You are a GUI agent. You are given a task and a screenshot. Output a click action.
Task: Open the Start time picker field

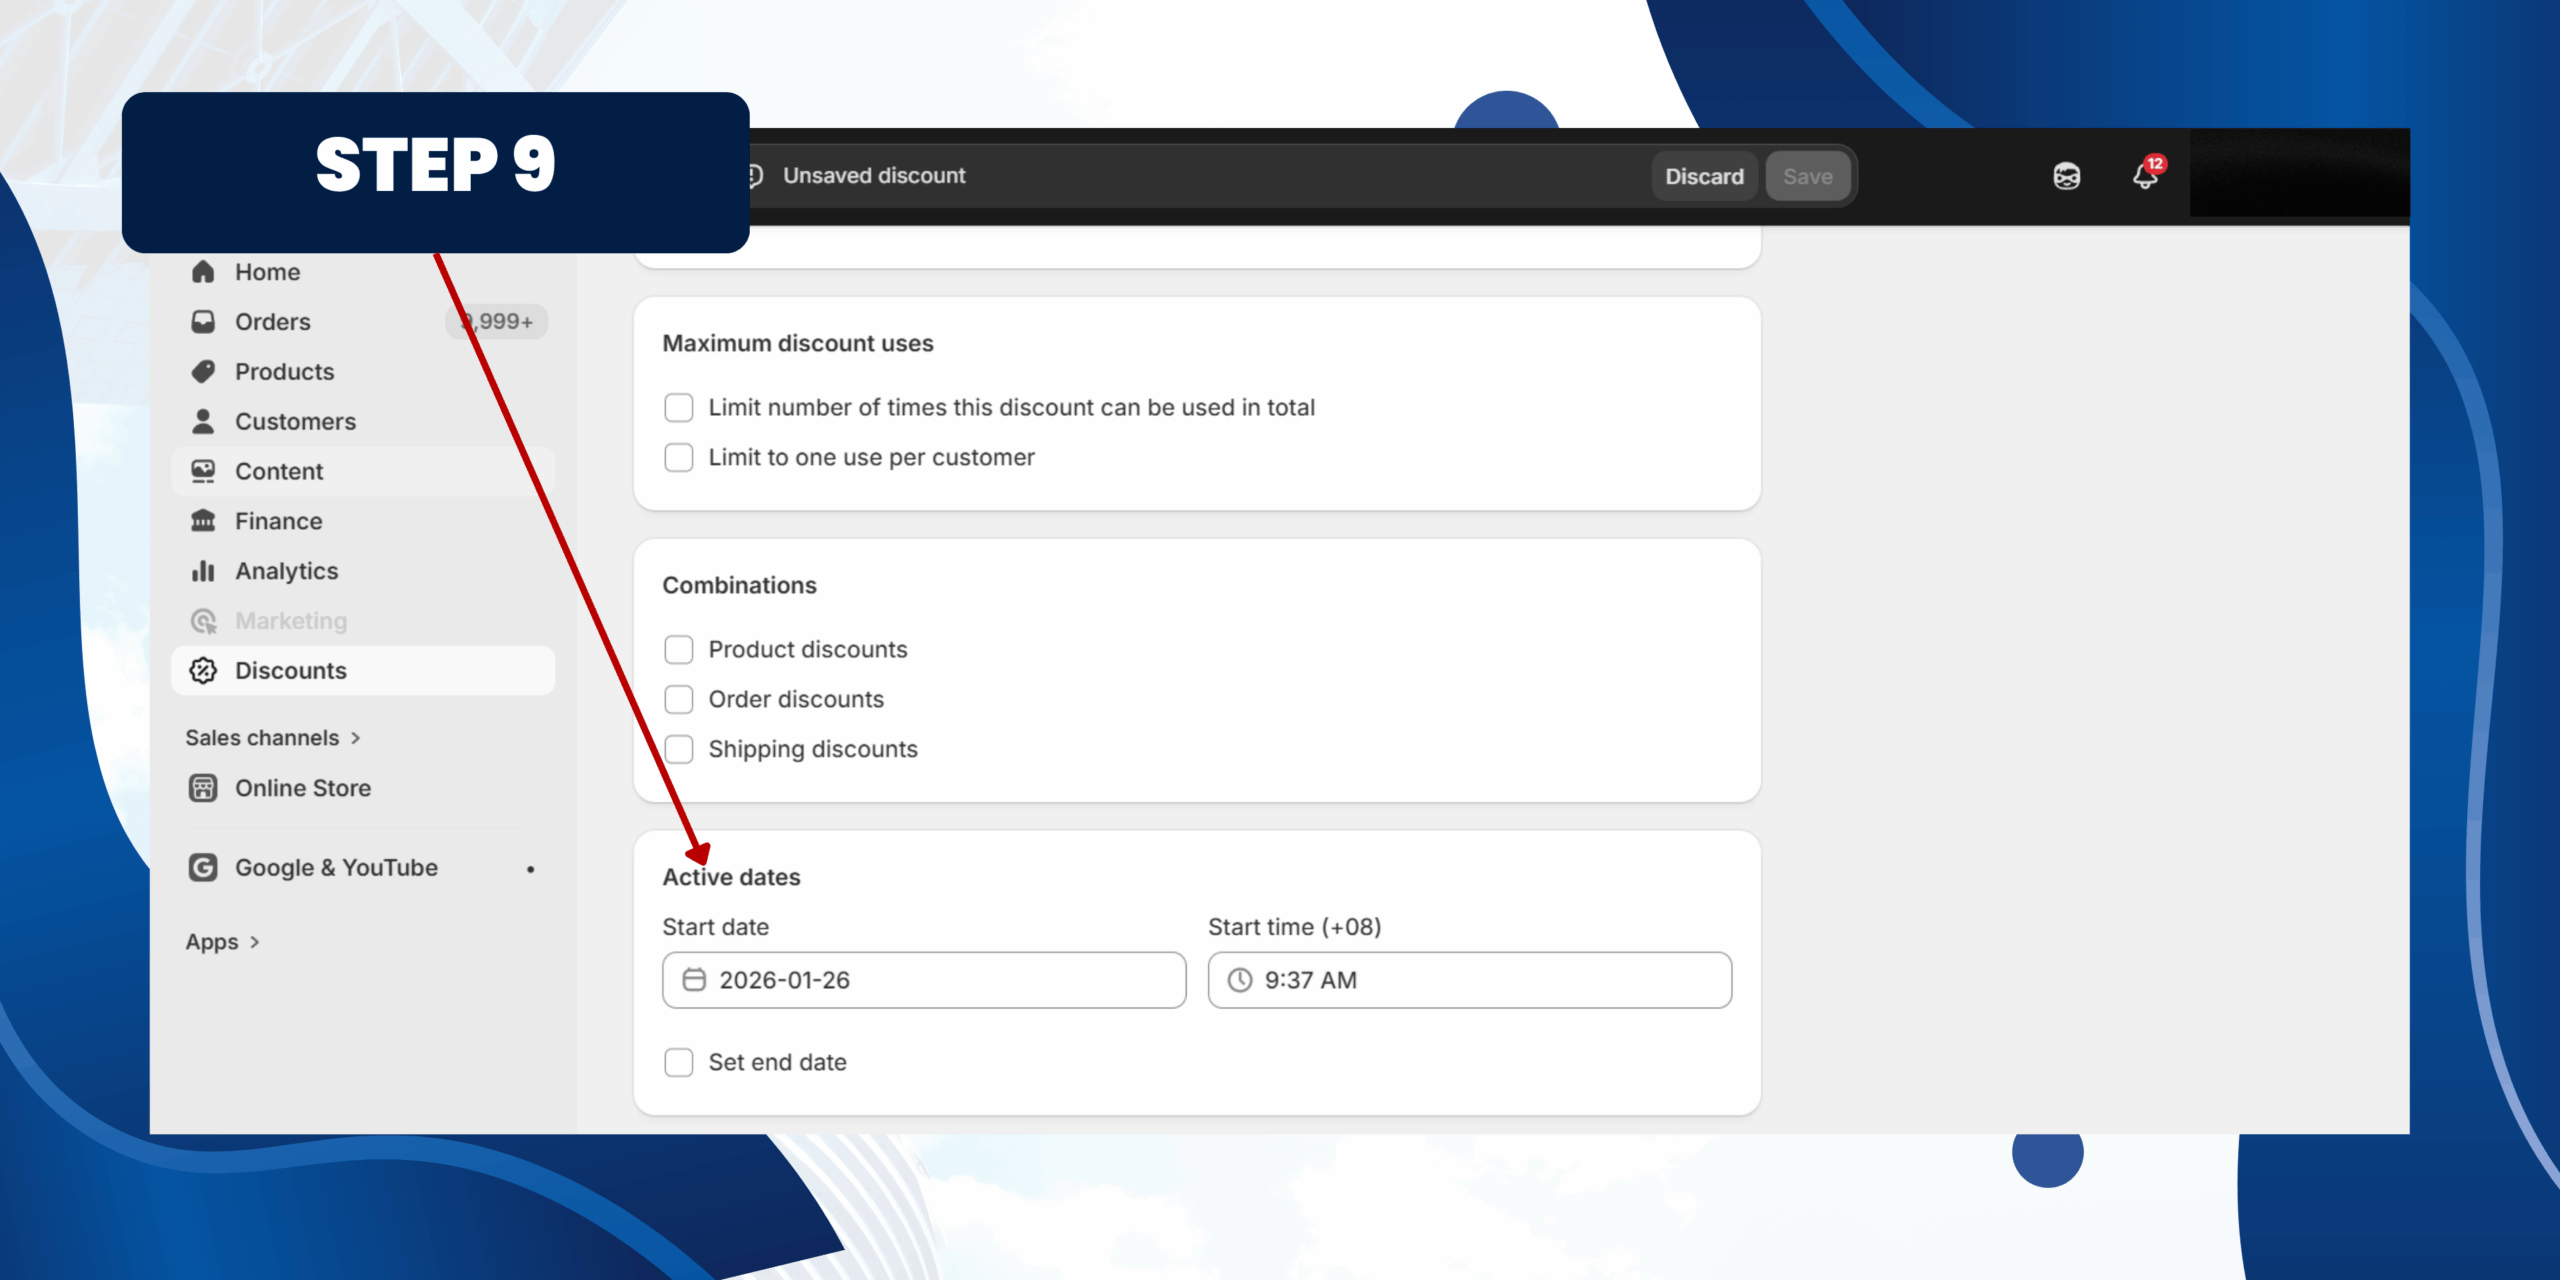click(1468, 980)
